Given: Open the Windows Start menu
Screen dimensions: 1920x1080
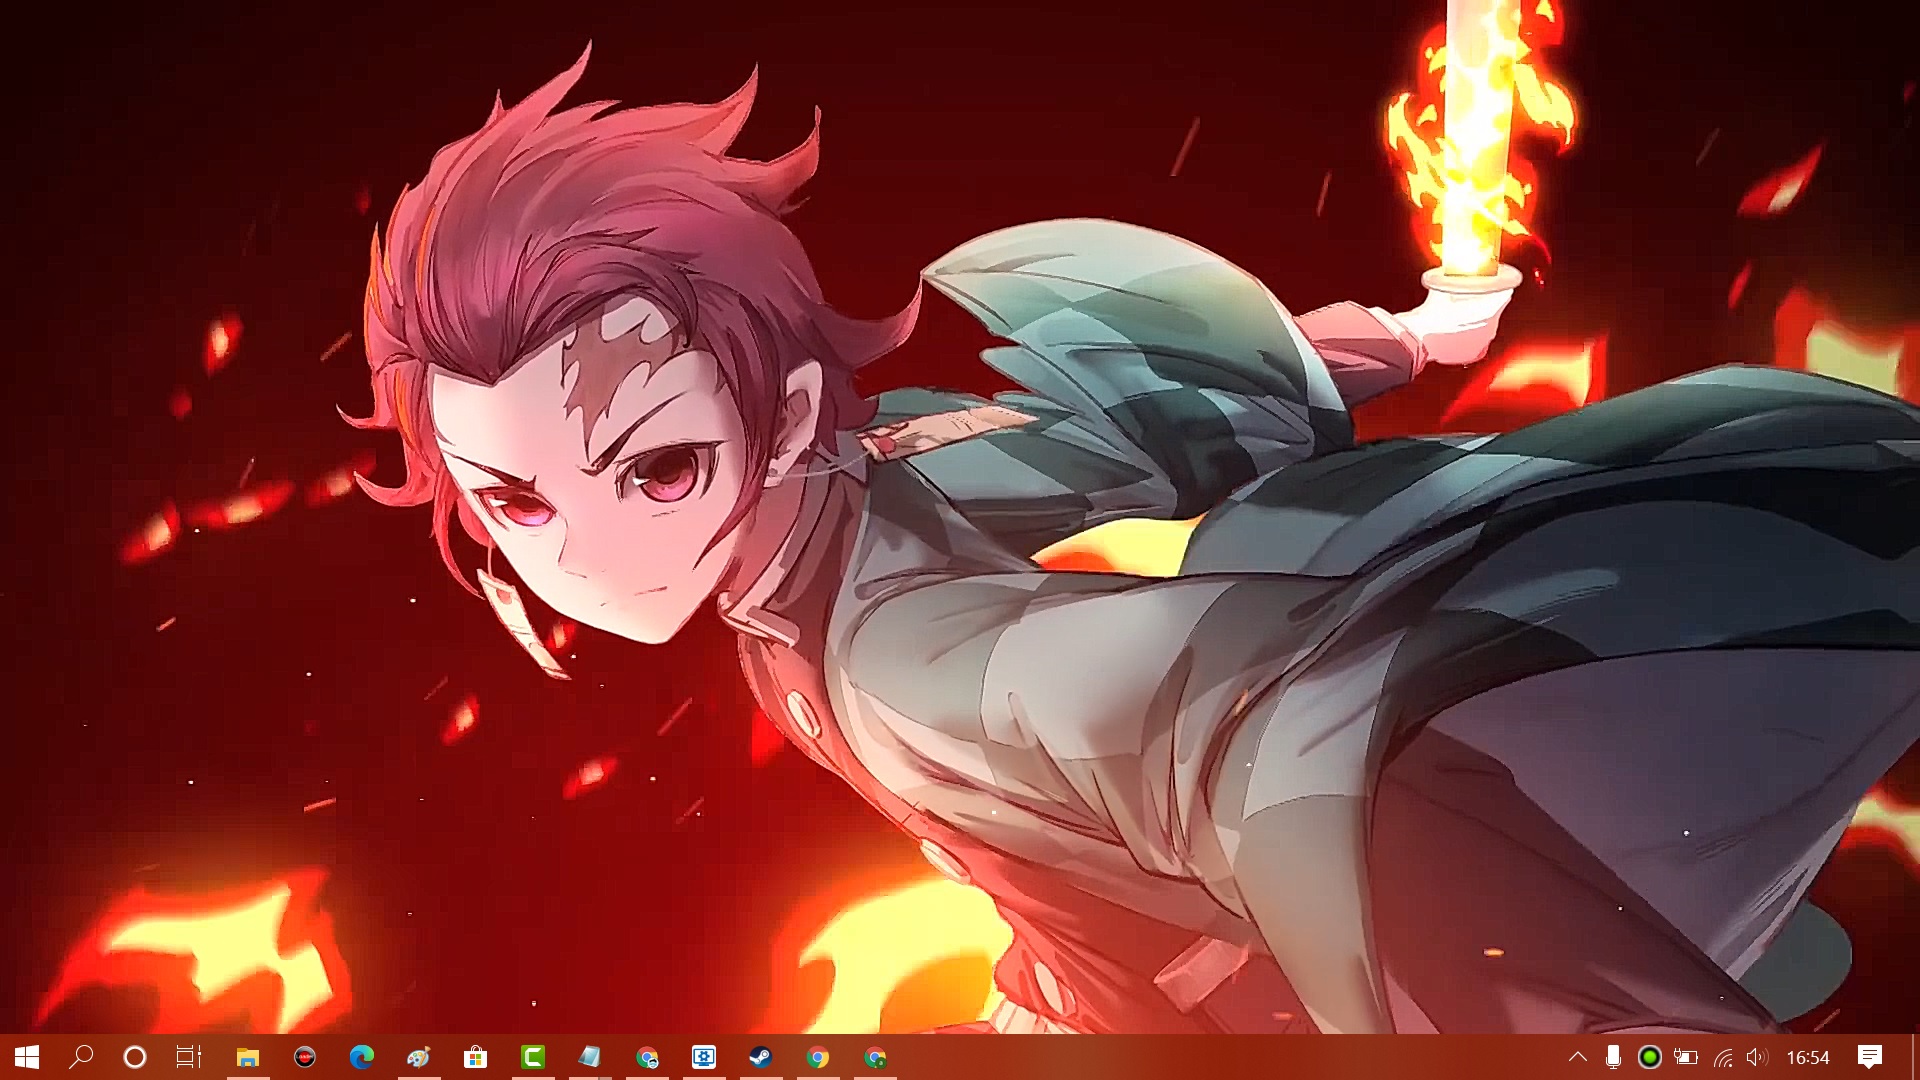Looking at the screenshot, I should pos(27,1057).
